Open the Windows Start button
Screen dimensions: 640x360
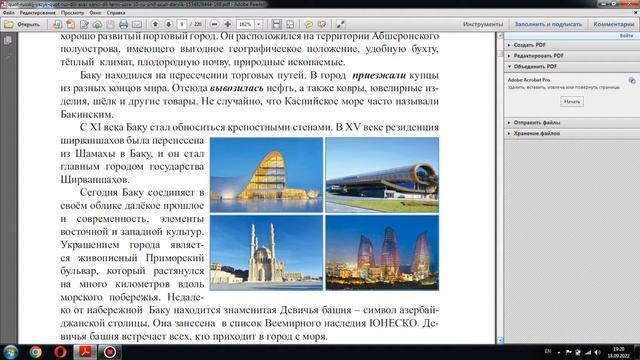[x=10, y=352]
